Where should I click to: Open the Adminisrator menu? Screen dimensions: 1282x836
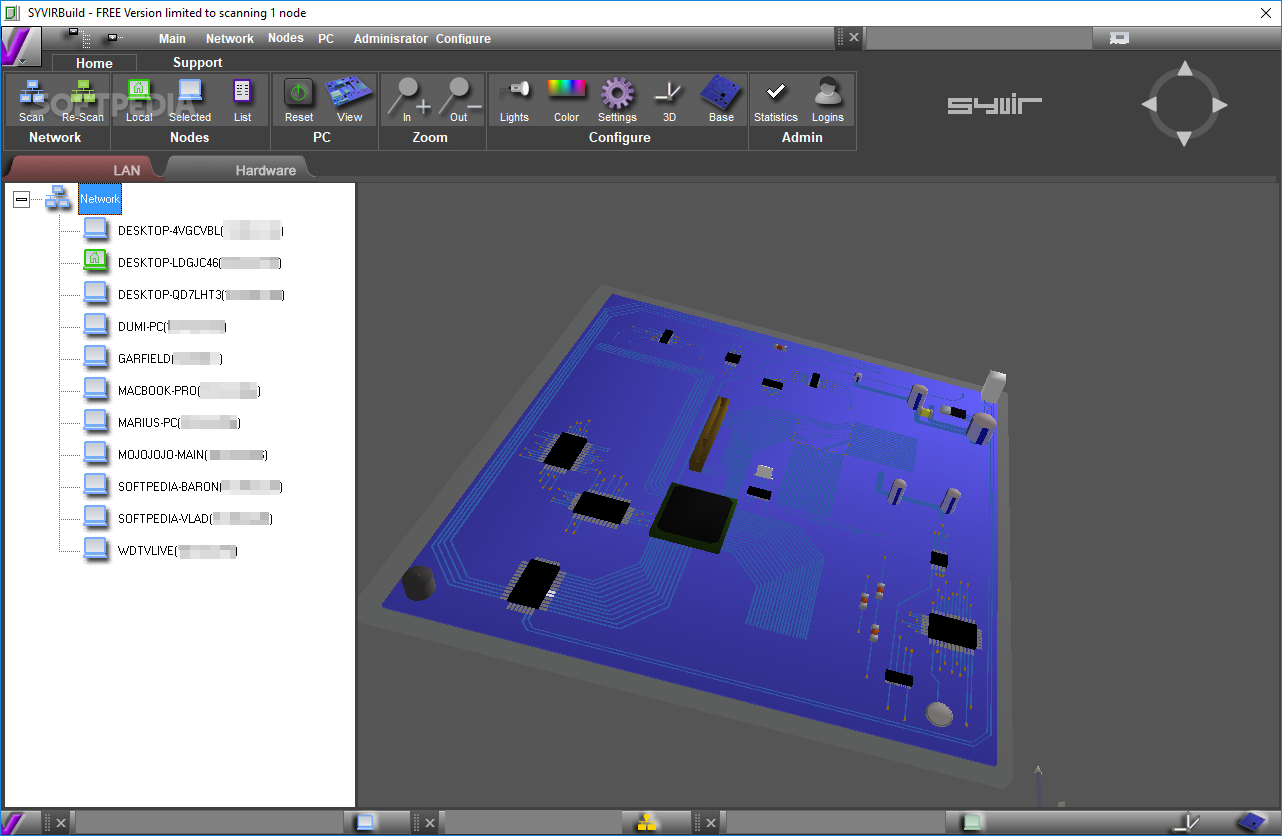390,39
